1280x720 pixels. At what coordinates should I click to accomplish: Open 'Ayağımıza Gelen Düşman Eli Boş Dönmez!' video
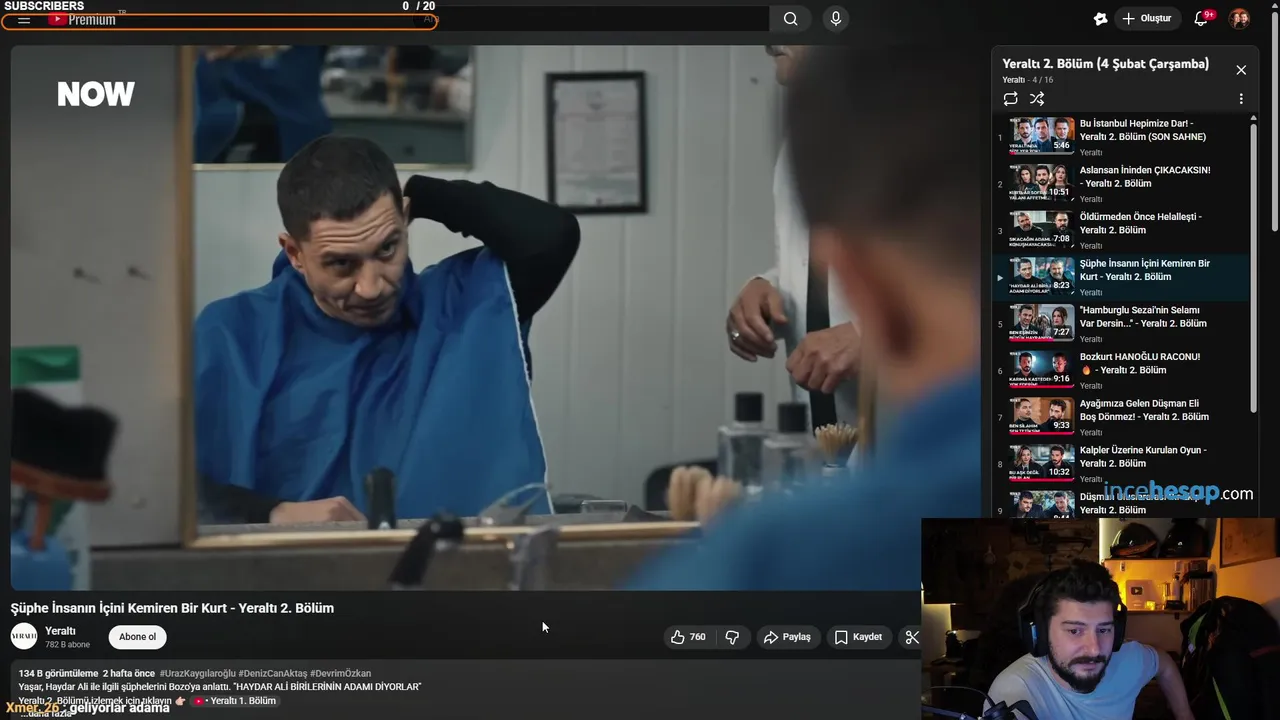click(1122, 417)
